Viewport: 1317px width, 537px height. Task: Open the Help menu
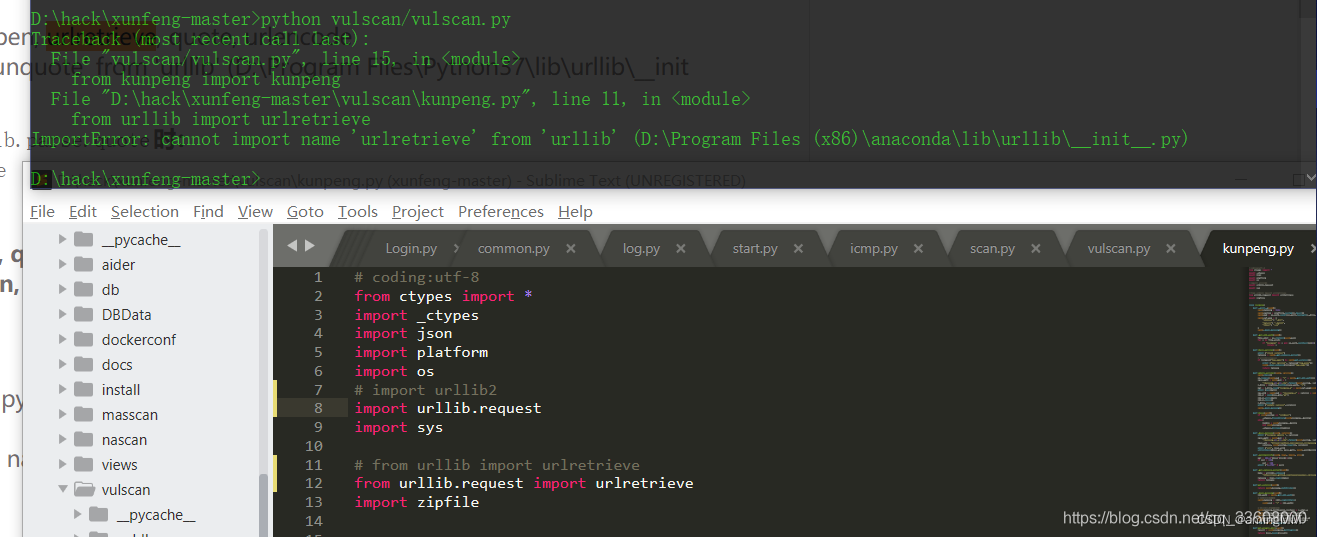pyautogui.click(x=575, y=211)
